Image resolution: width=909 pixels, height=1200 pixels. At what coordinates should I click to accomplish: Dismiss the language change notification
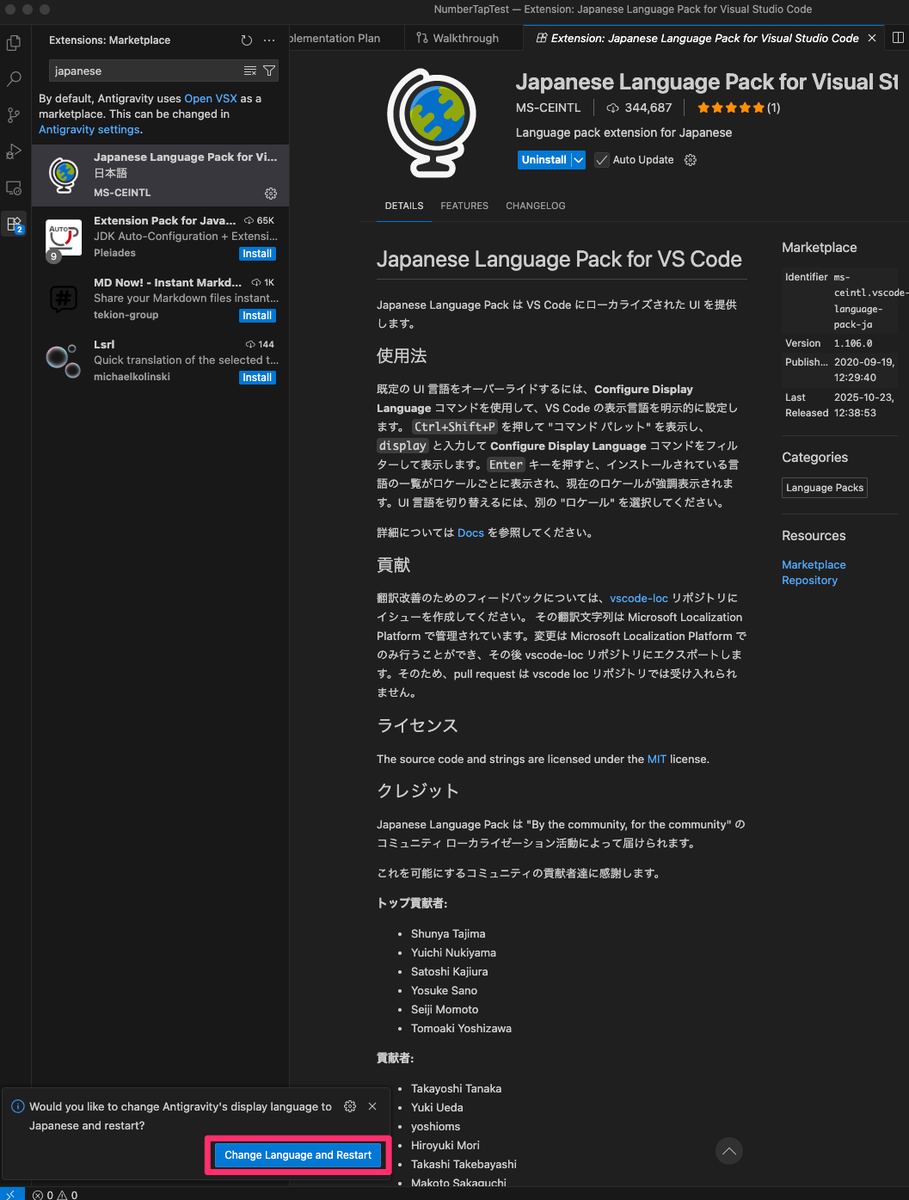click(372, 1107)
